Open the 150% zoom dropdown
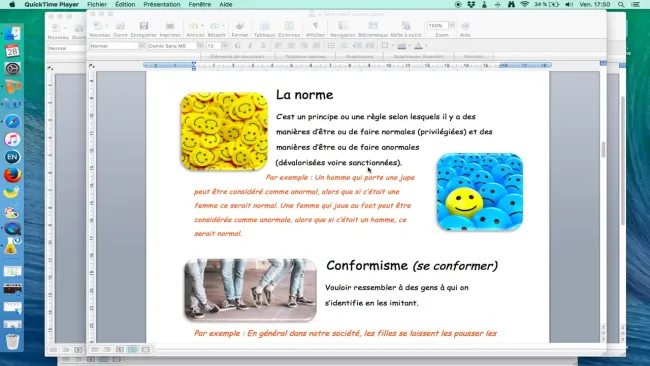This screenshot has height=366, width=650. [x=452, y=25]
